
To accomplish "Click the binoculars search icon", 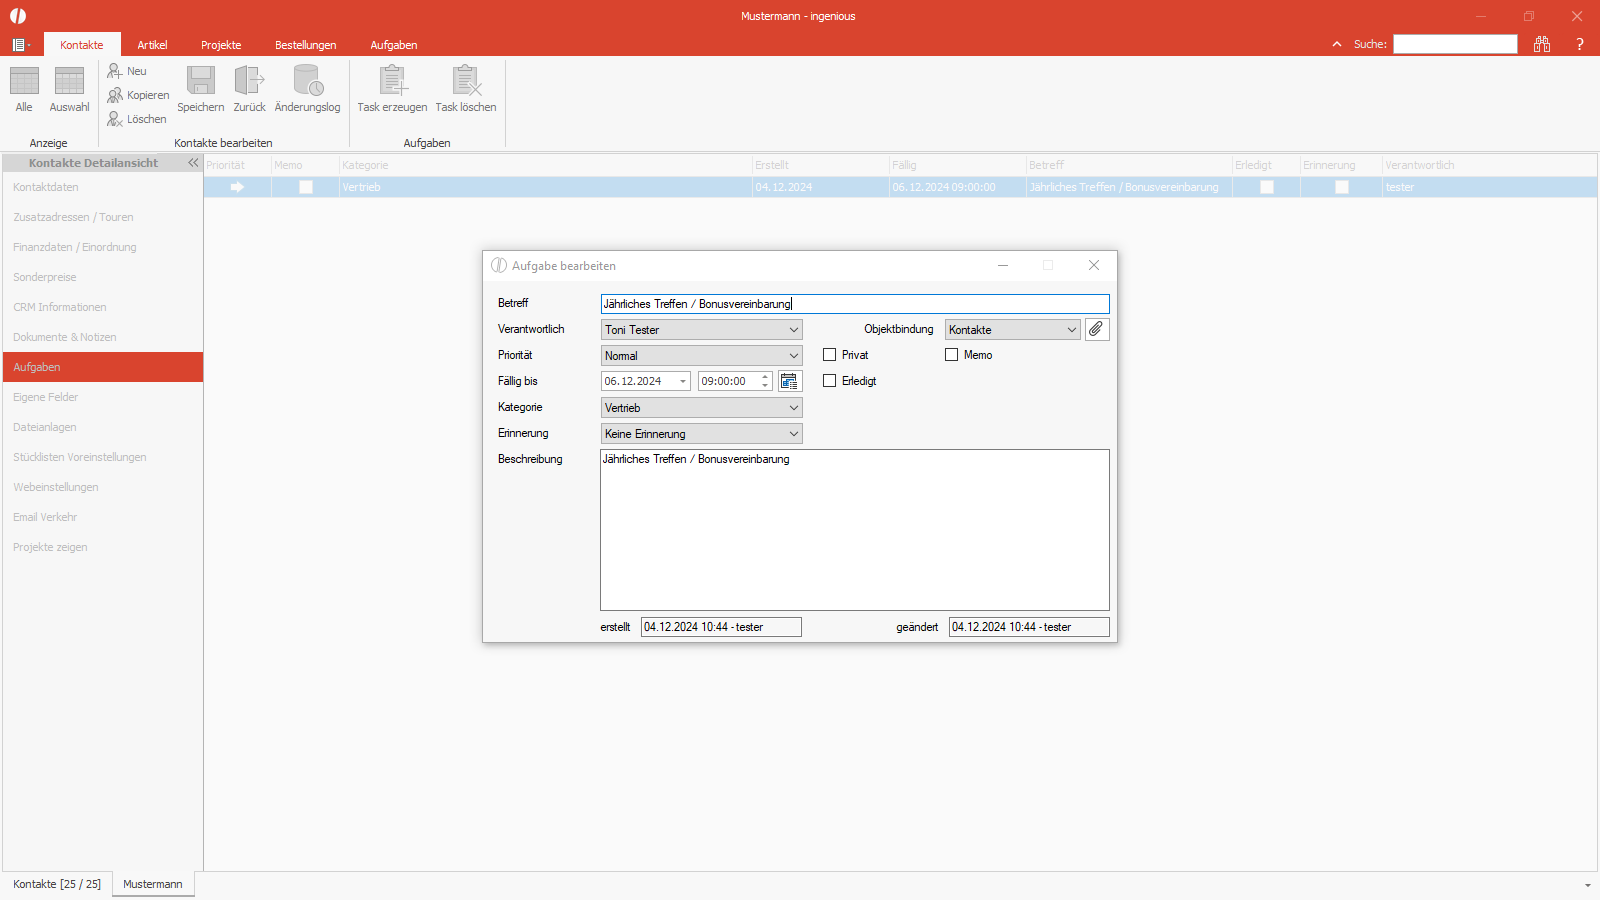I will (x=1542, y=44).
